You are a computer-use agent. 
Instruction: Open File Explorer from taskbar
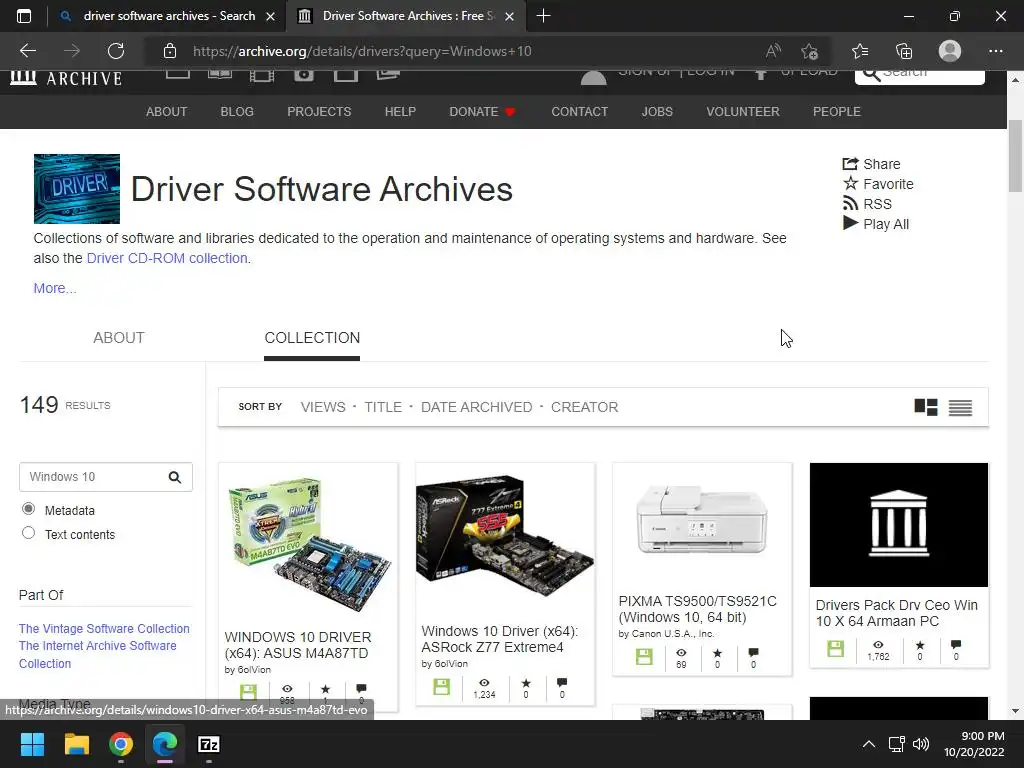click(x=76, y=744)
